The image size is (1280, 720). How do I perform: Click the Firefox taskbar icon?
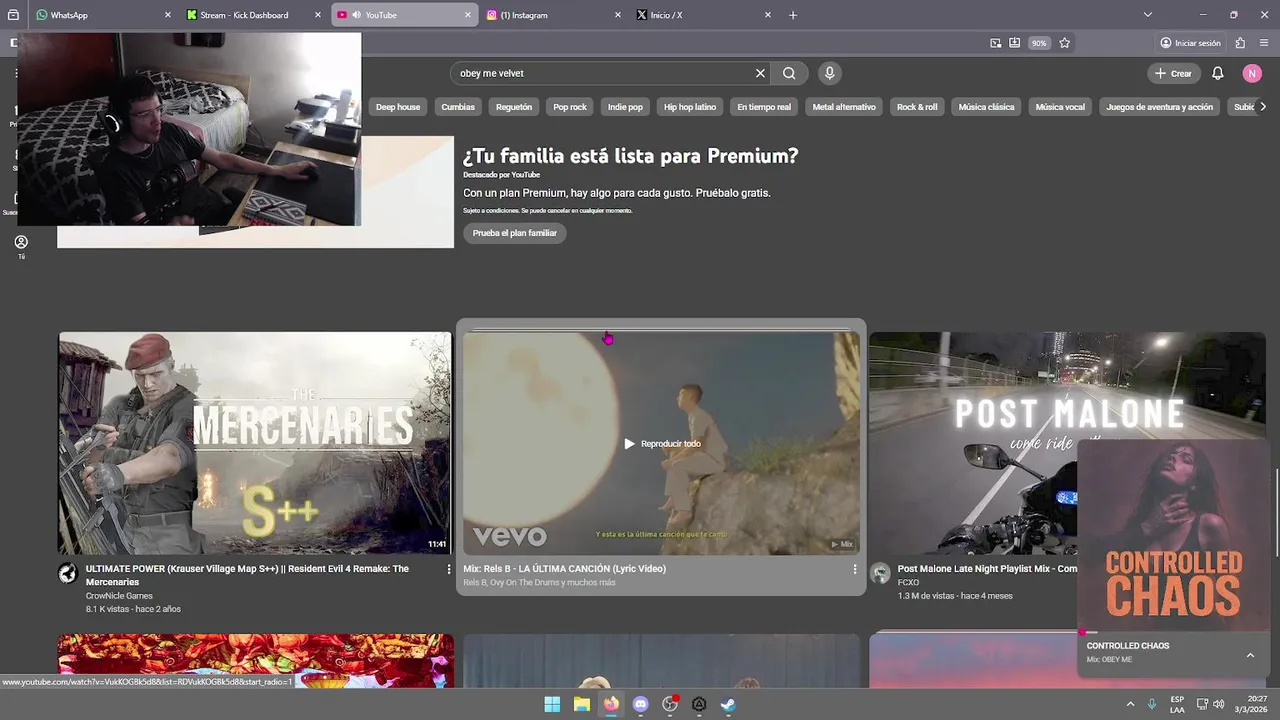tap(611, 704)
